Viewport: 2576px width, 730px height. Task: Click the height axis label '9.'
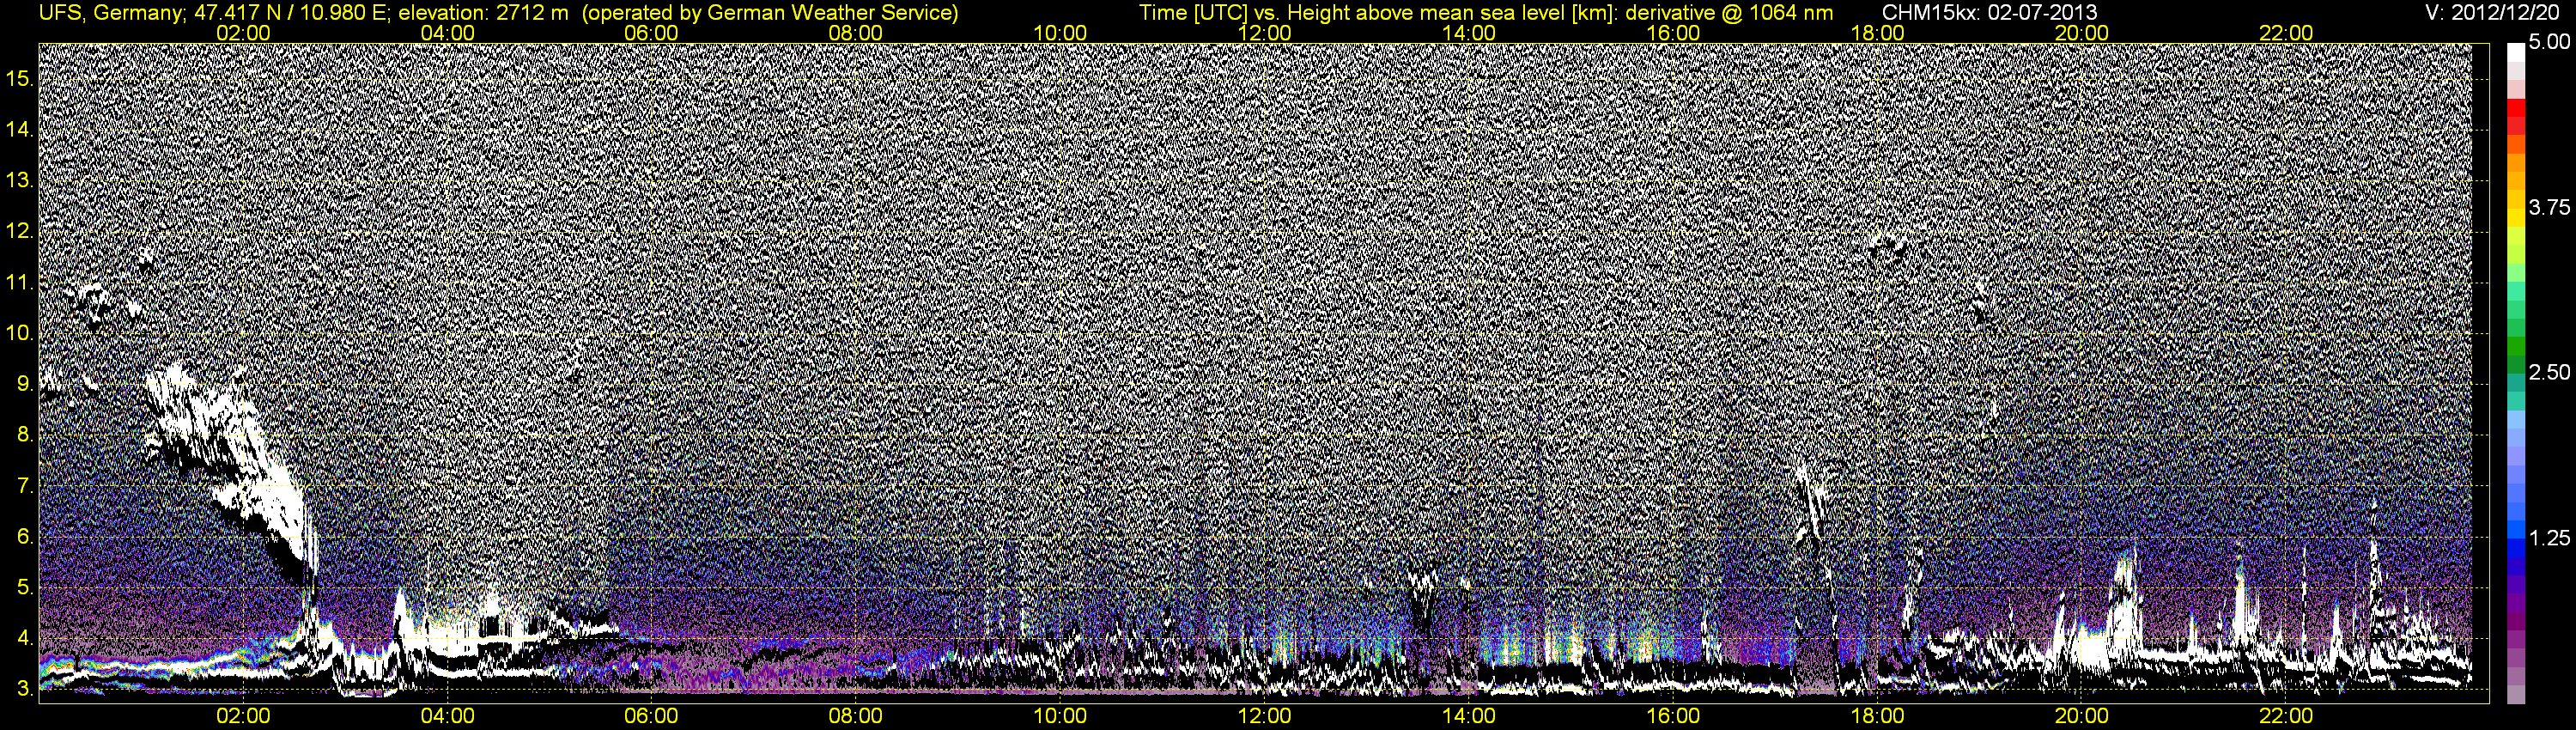(24, 384)
